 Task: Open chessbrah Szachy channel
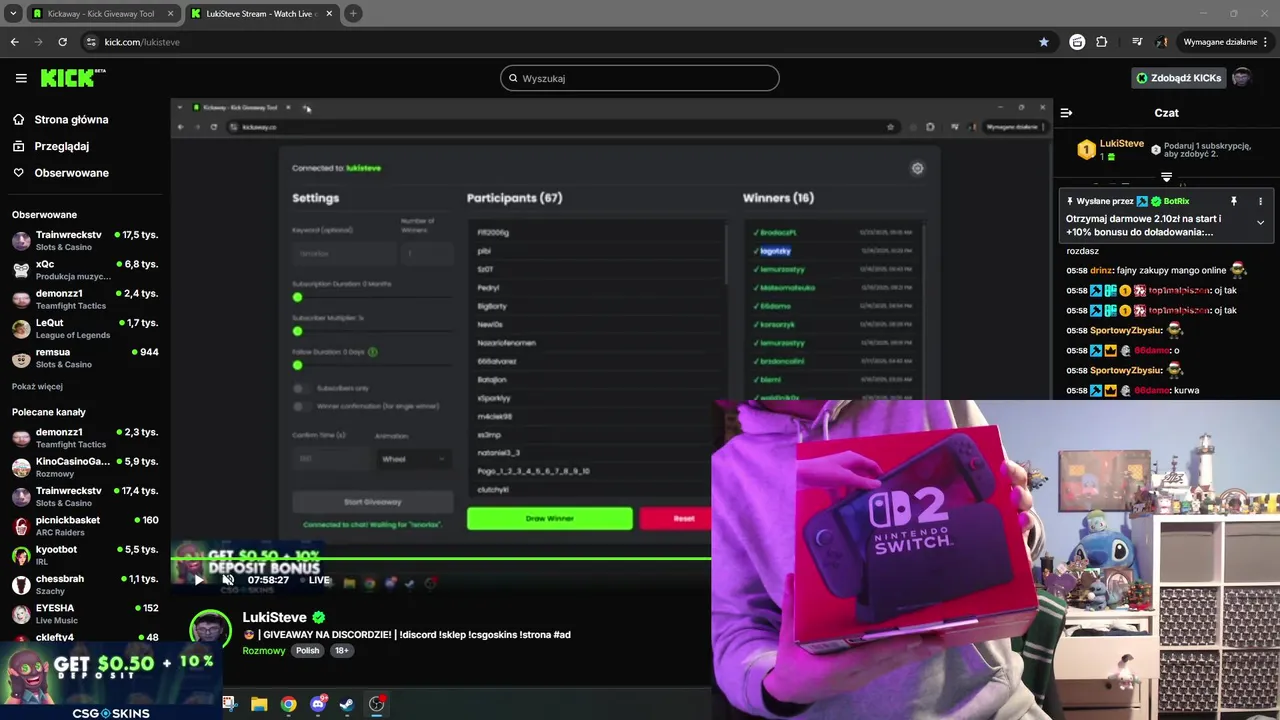coord(85,584)
